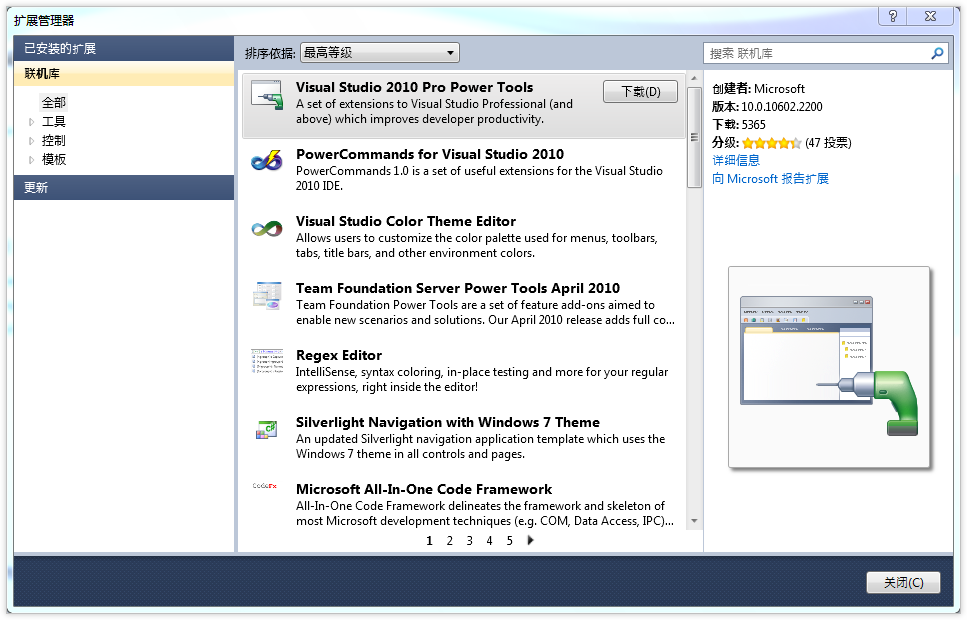Click the star rating in details pane
967x620 pixels.
pyautogui.click(x=771, y=143)
